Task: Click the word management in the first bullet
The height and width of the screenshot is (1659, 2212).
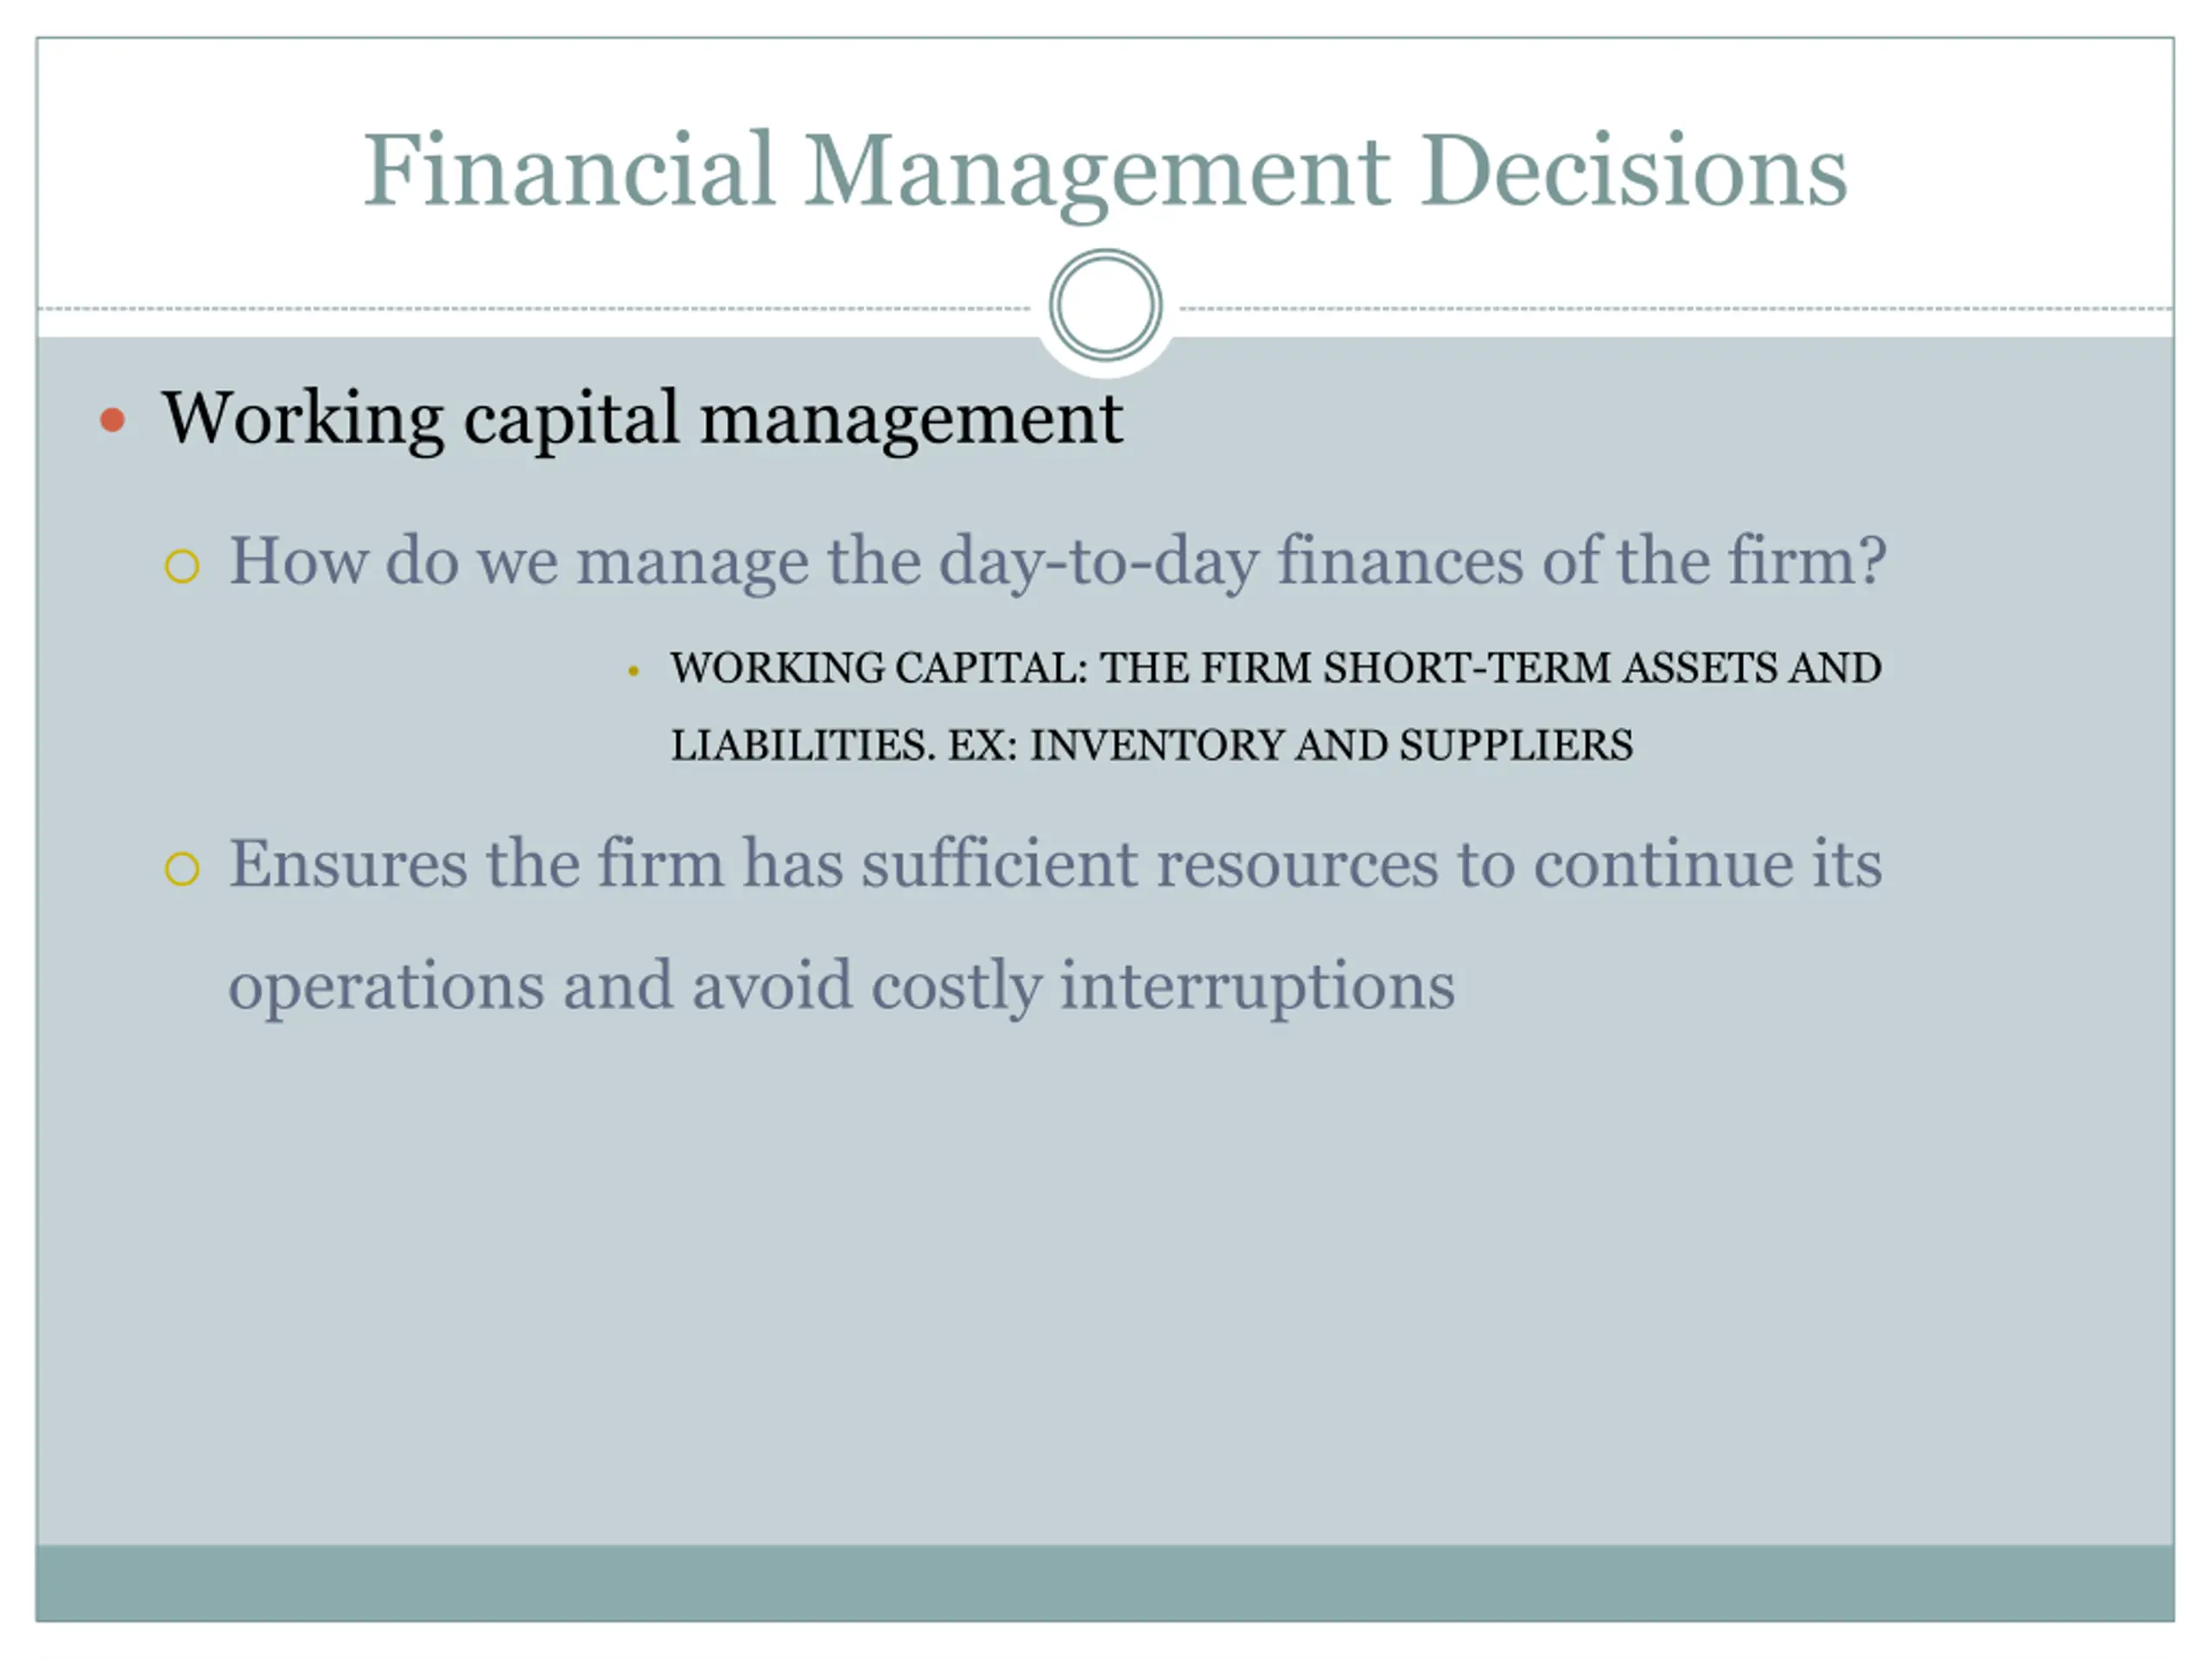Action: (911, 418)
